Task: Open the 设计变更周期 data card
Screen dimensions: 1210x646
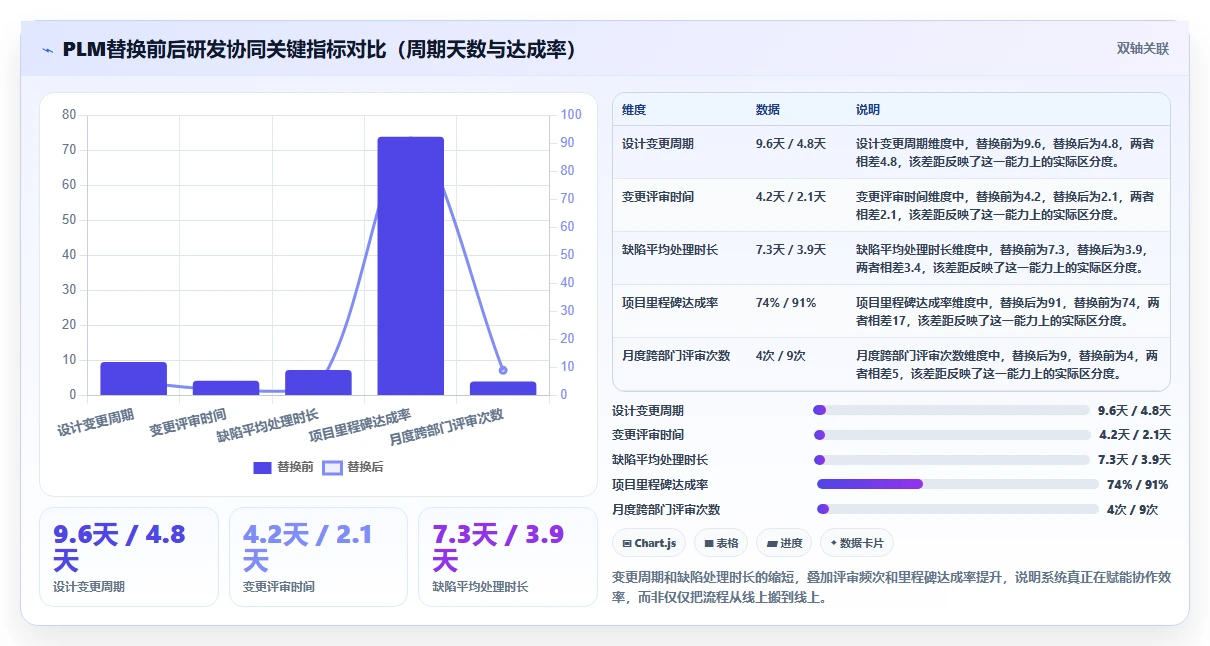Action: [x=129, y=557]
